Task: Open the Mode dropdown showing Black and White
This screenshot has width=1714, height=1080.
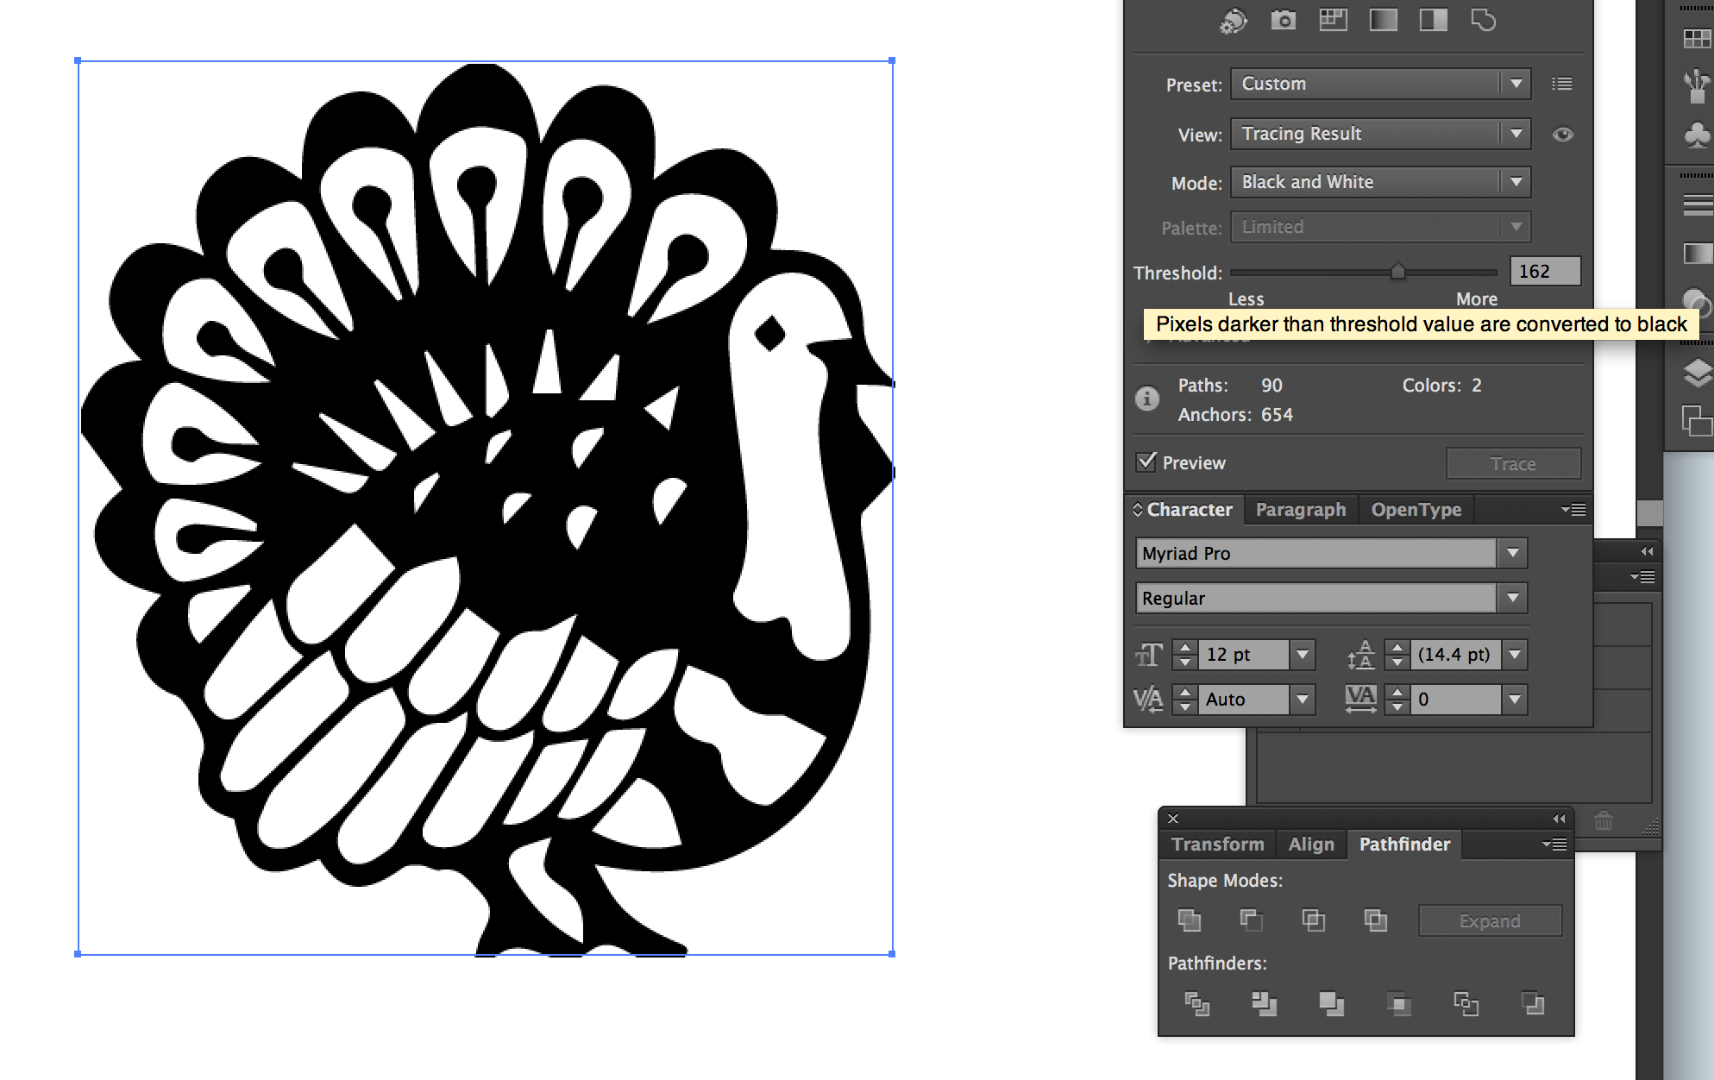Action: tap(1381, 182)
